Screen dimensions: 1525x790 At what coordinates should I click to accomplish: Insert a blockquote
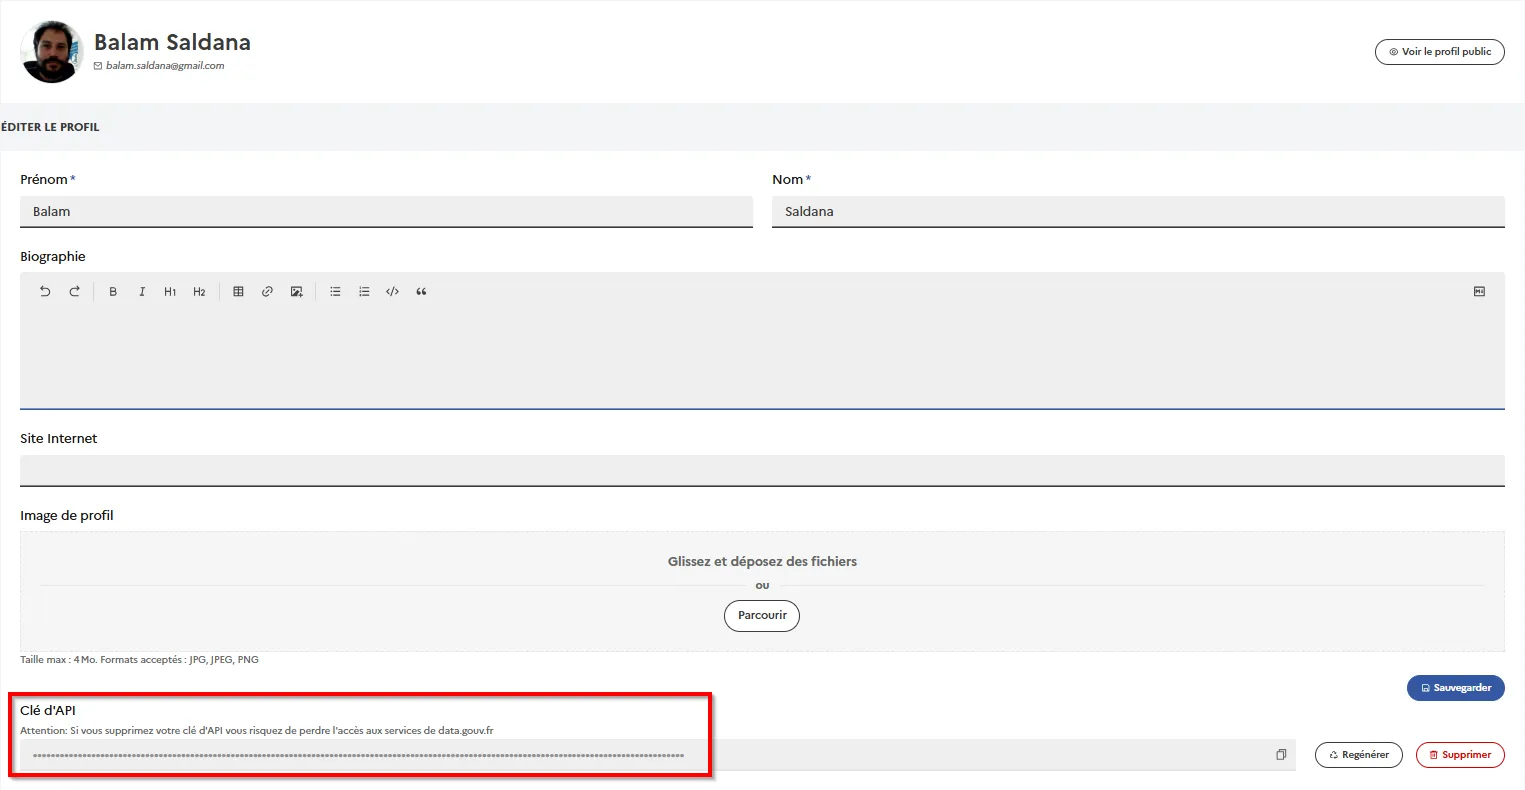(x=421, y=292)
